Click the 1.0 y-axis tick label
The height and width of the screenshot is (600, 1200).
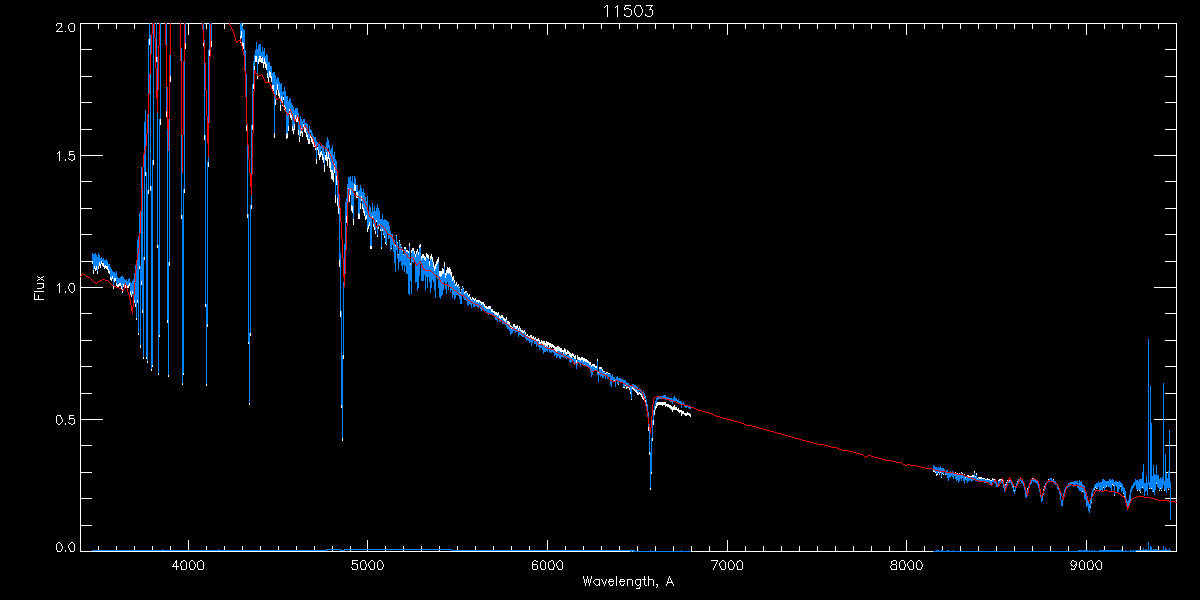65,288
